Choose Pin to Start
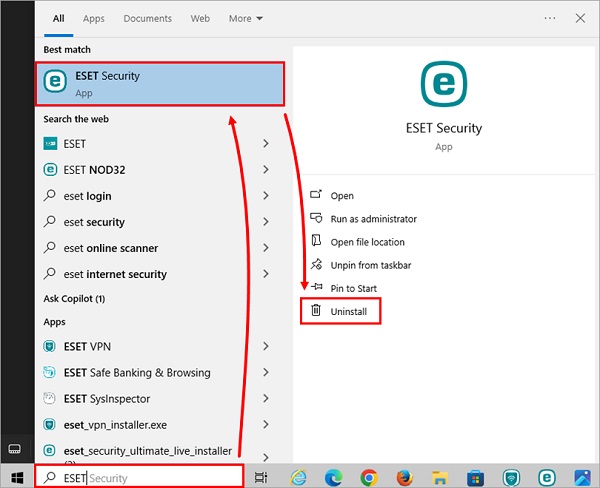The width and height of the screenshot is (600, 488). (x=354, y=288)
